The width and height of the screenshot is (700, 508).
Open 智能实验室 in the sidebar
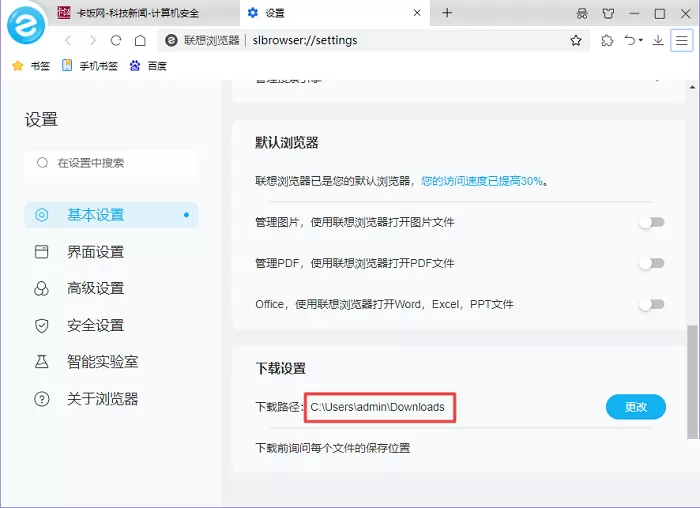(x=111, y=362)
